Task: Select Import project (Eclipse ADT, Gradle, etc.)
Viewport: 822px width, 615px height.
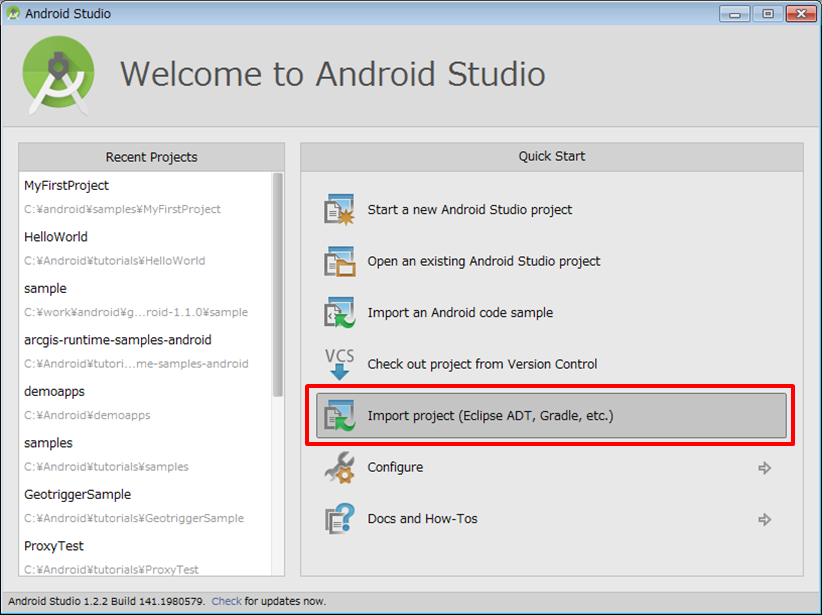Action: [551, 415]
